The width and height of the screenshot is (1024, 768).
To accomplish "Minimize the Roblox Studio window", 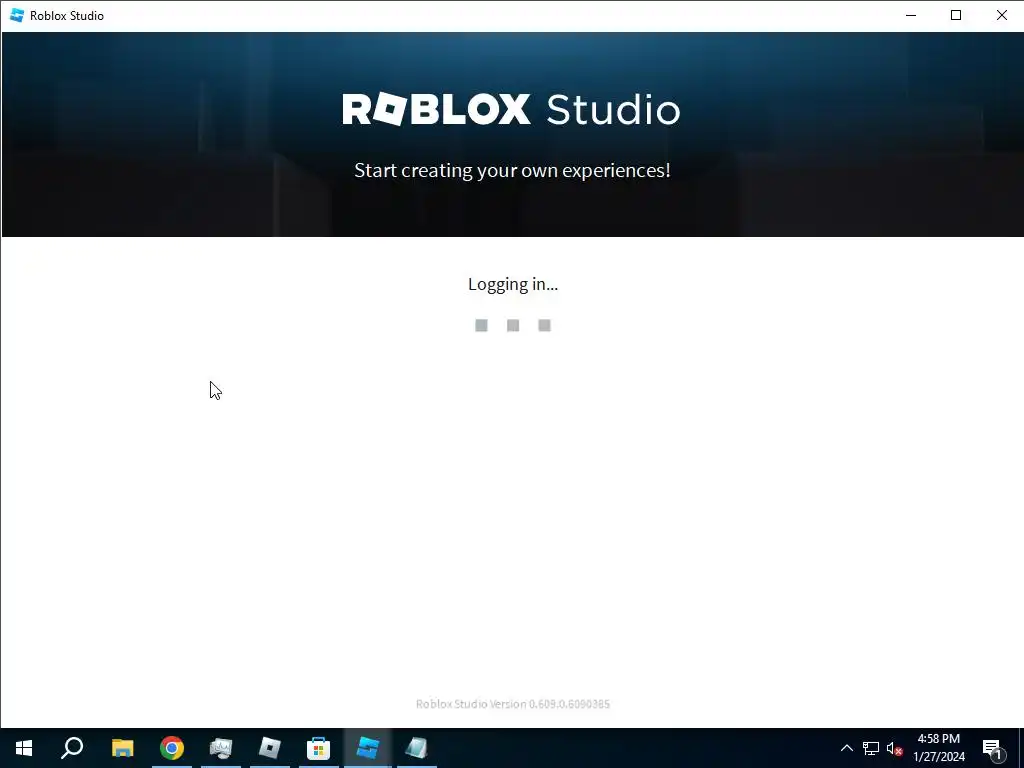I will [x=911, y=15].
